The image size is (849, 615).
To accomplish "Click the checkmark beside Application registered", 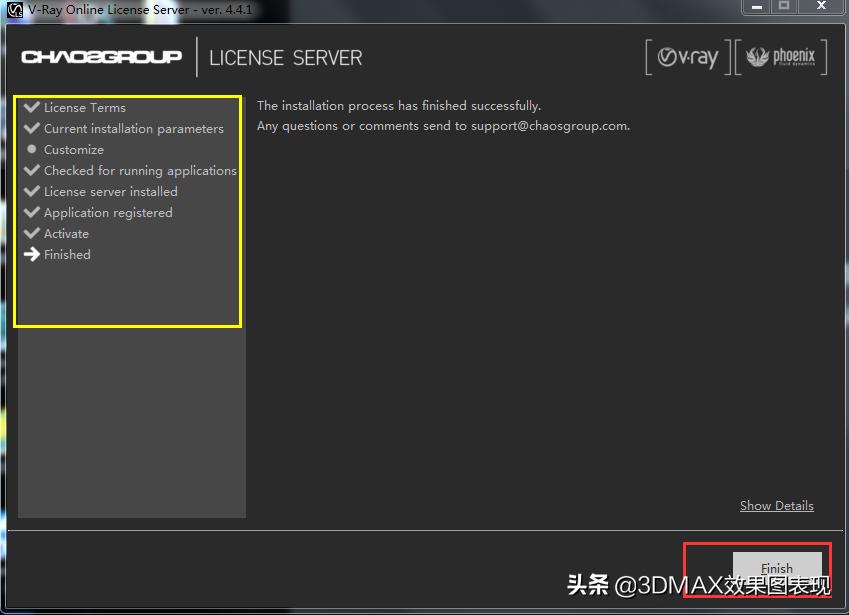I will (32, 212).
